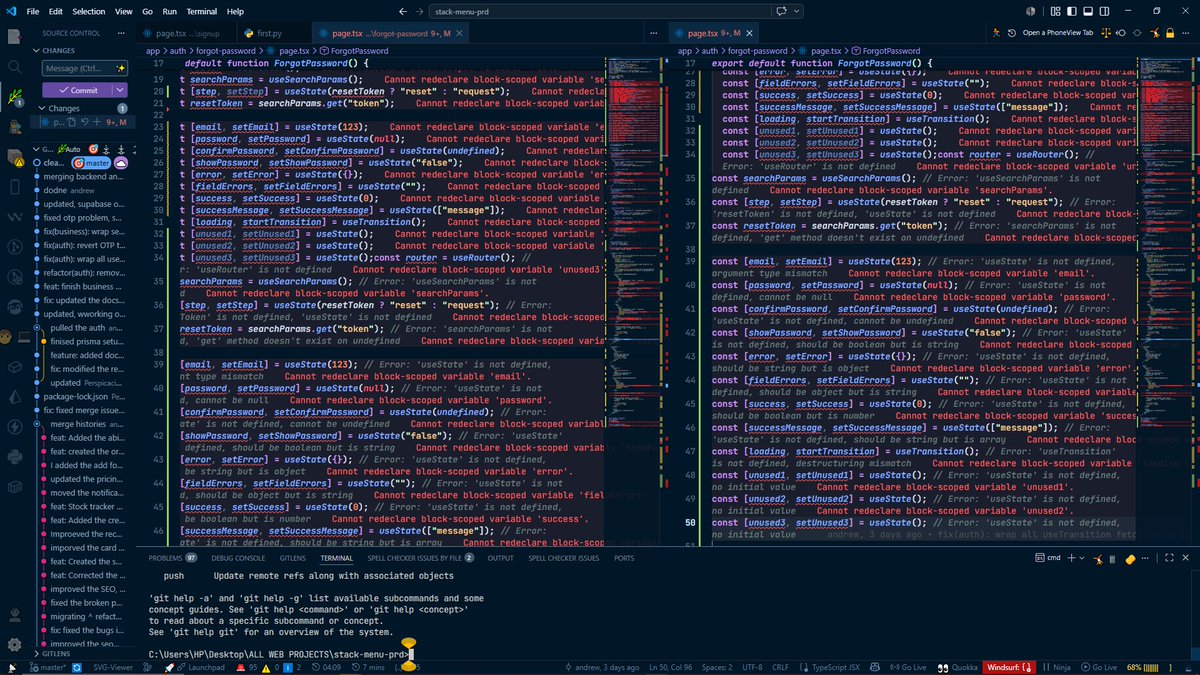Click the master branch badge in graph

pos(91,163)
